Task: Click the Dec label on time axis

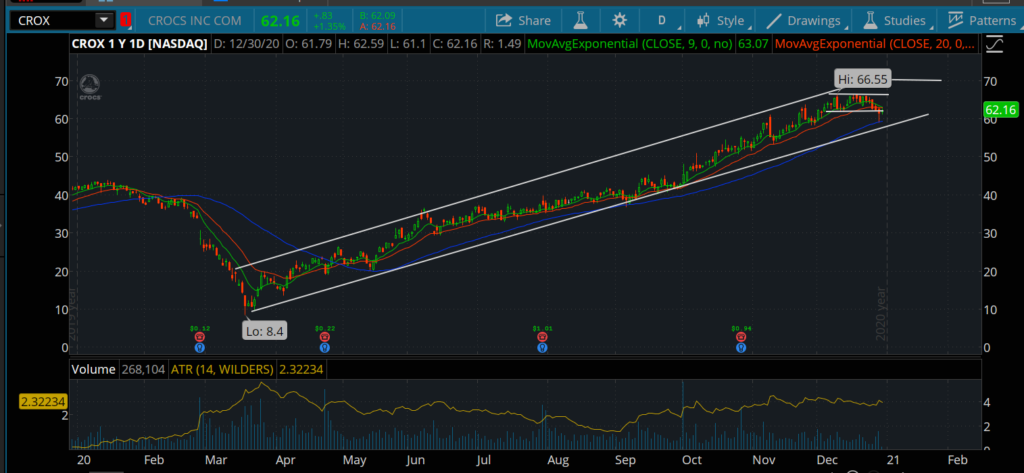Action: (x=827, y=460)
